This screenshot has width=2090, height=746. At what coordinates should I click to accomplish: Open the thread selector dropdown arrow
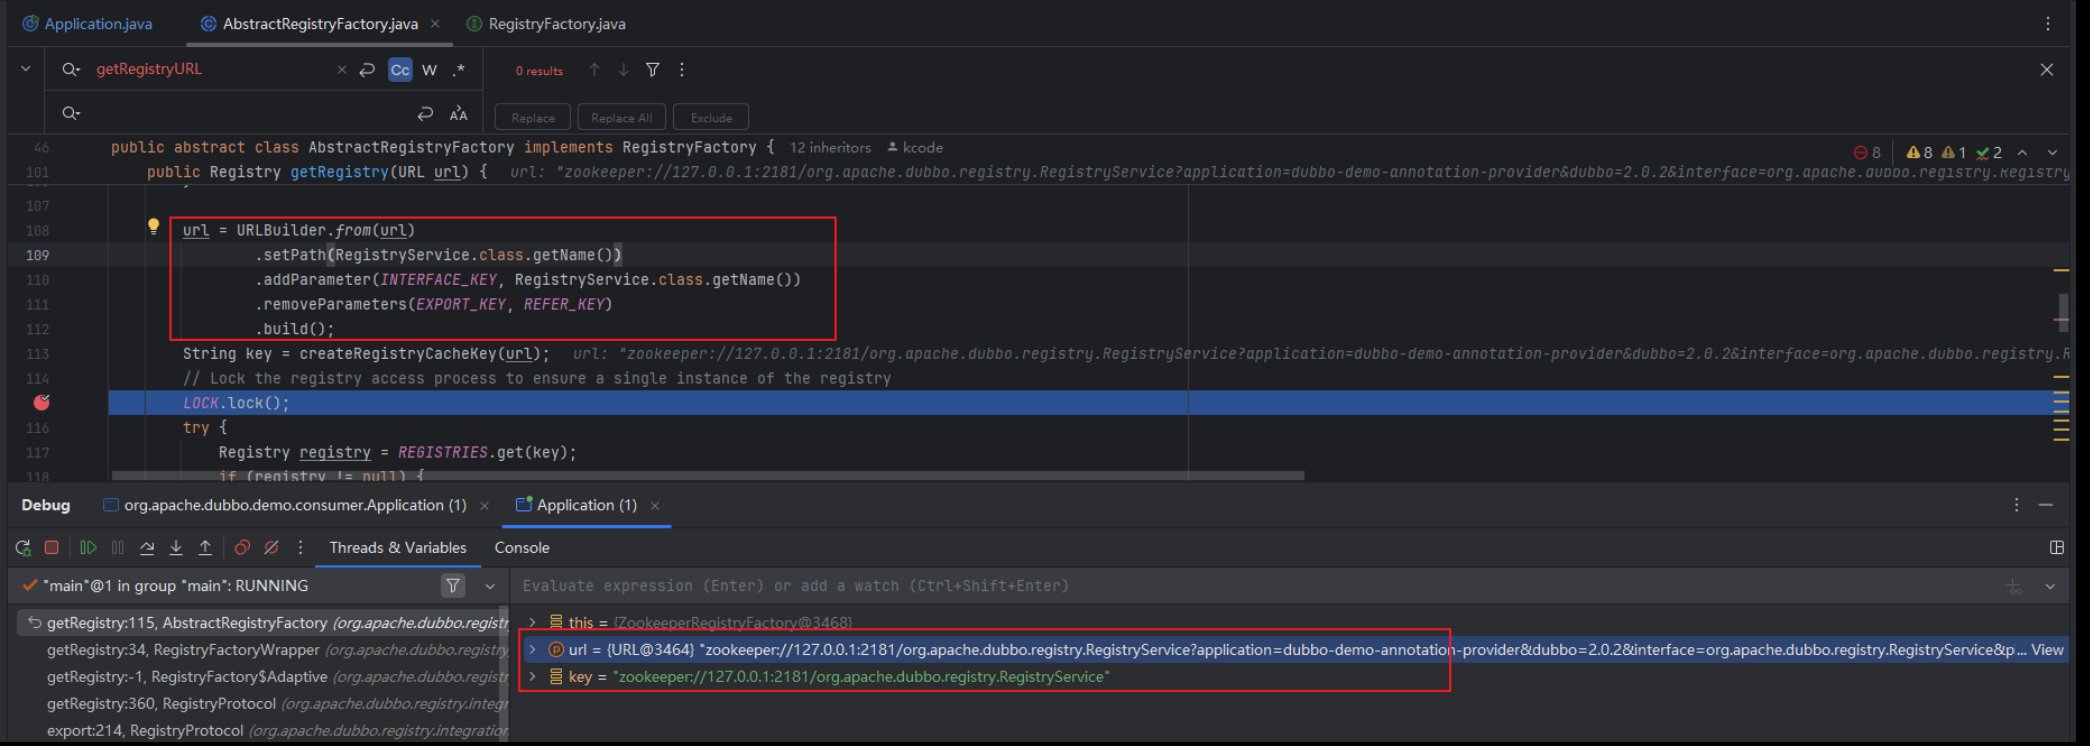(x=490, y=586)
